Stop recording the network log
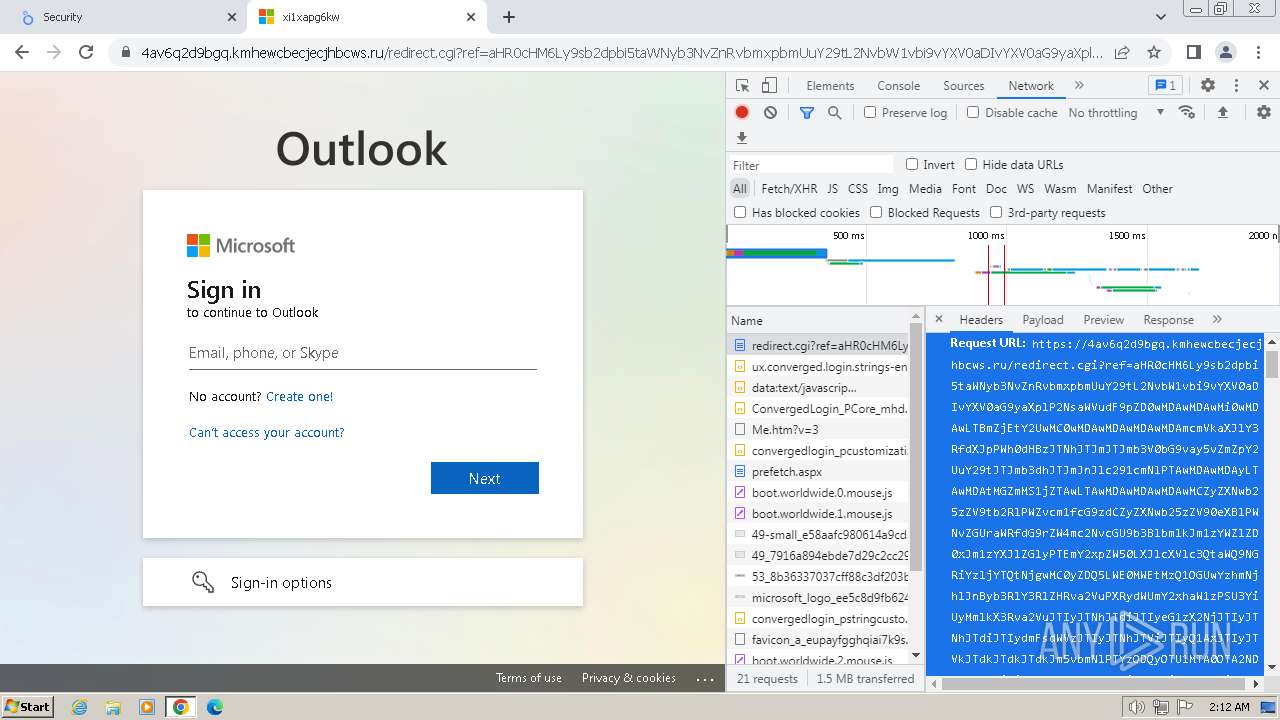 pyautogui.click(x=742, y=113)
